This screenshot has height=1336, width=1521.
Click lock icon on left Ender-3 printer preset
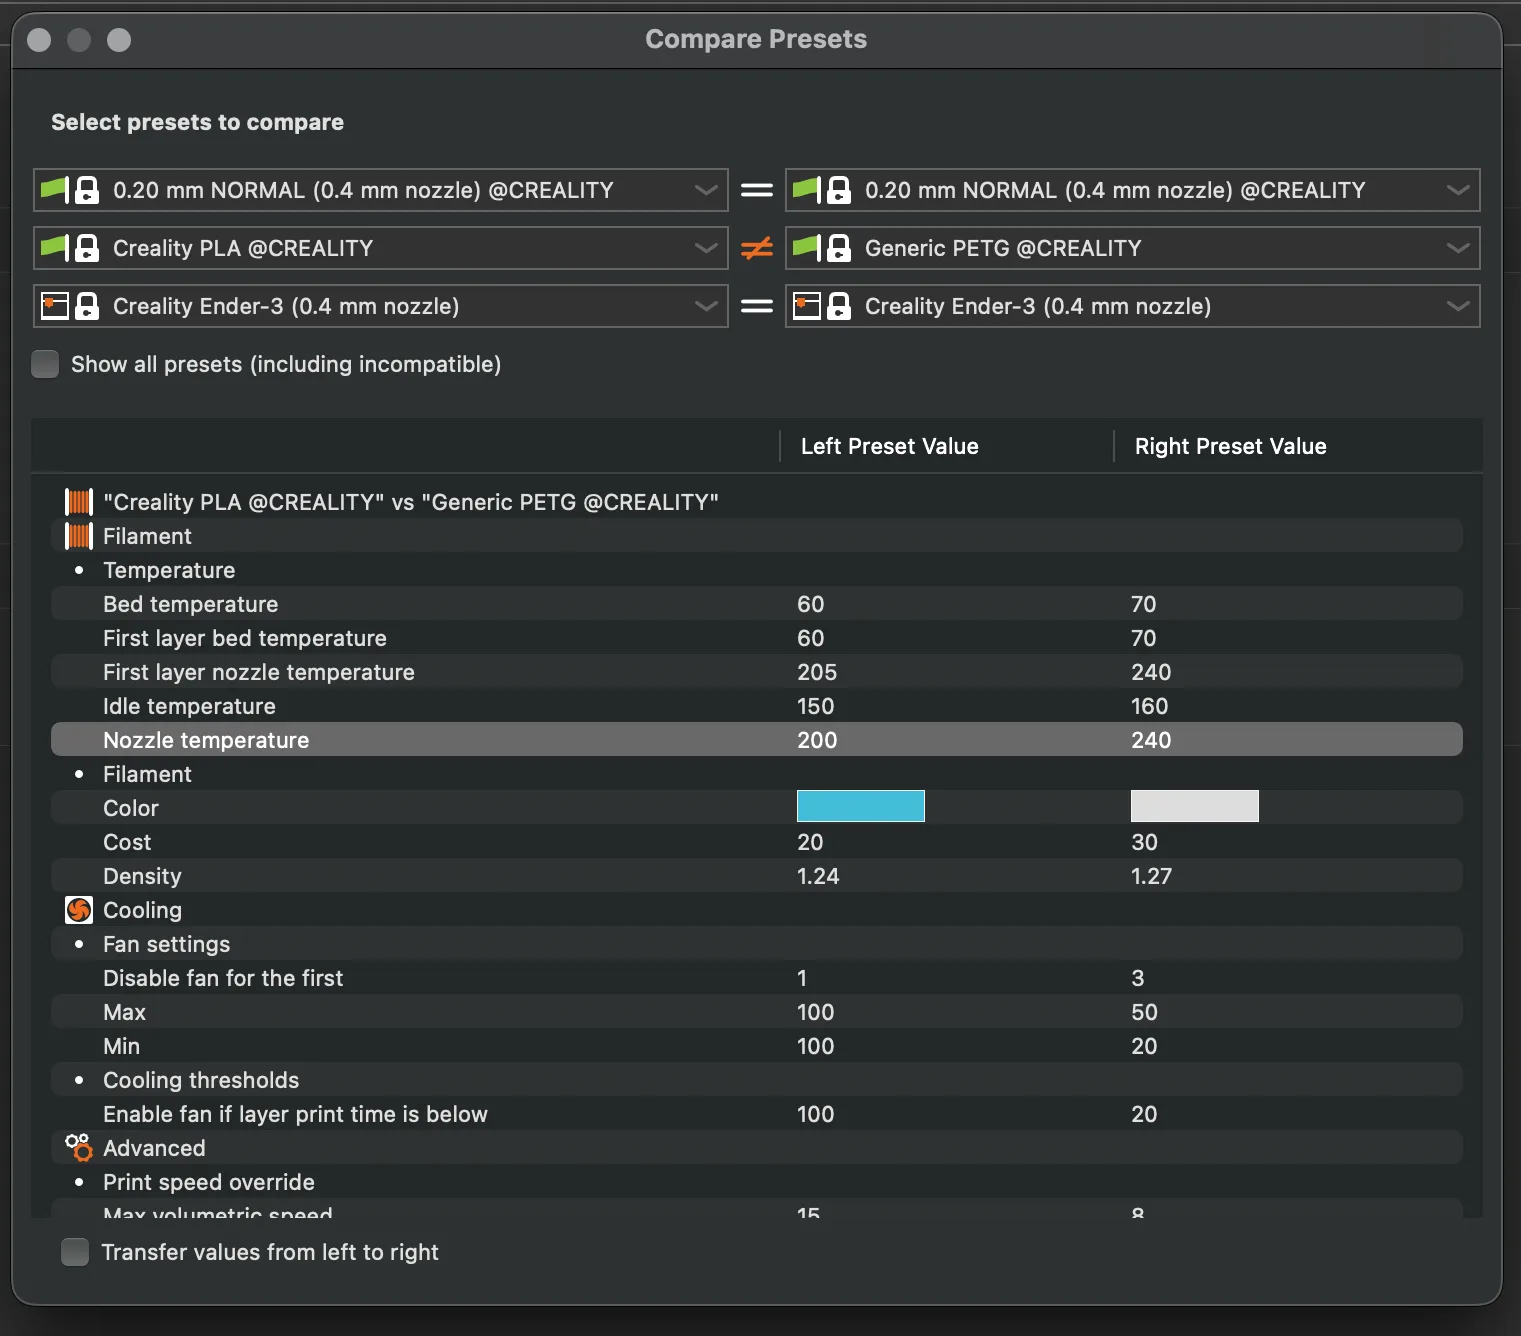pyautogui.click(x=88, y=306)
